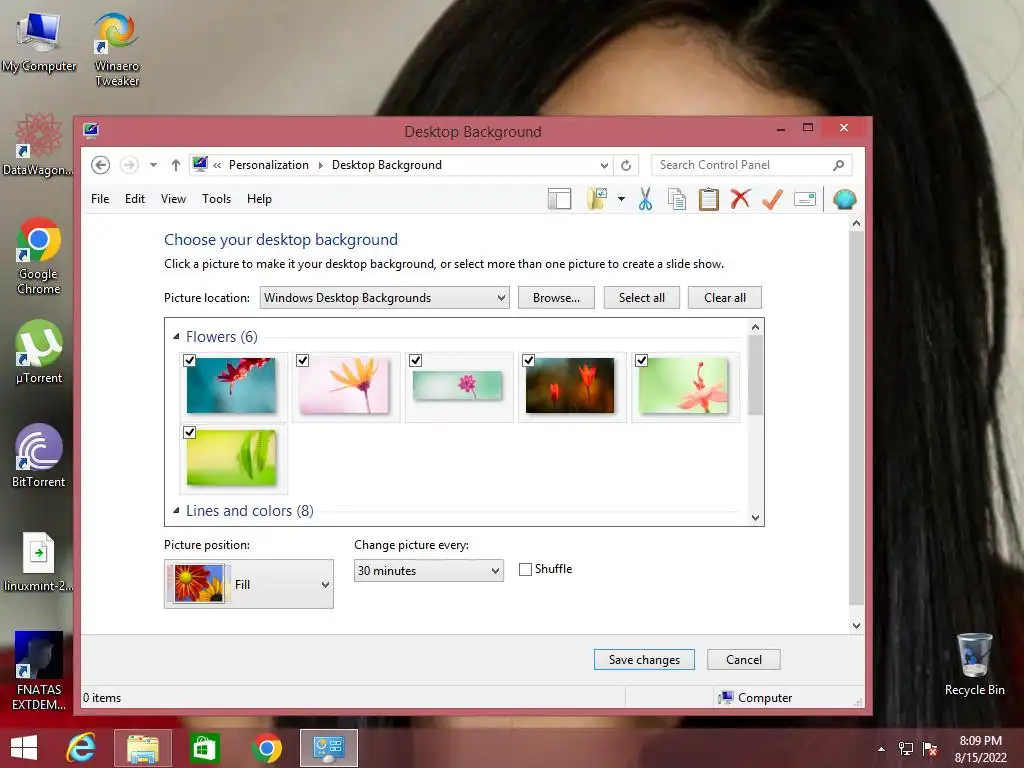
Task: Click the window's outer vertical scrollbar
Action: pyautogui.click(x=856, y=418)
